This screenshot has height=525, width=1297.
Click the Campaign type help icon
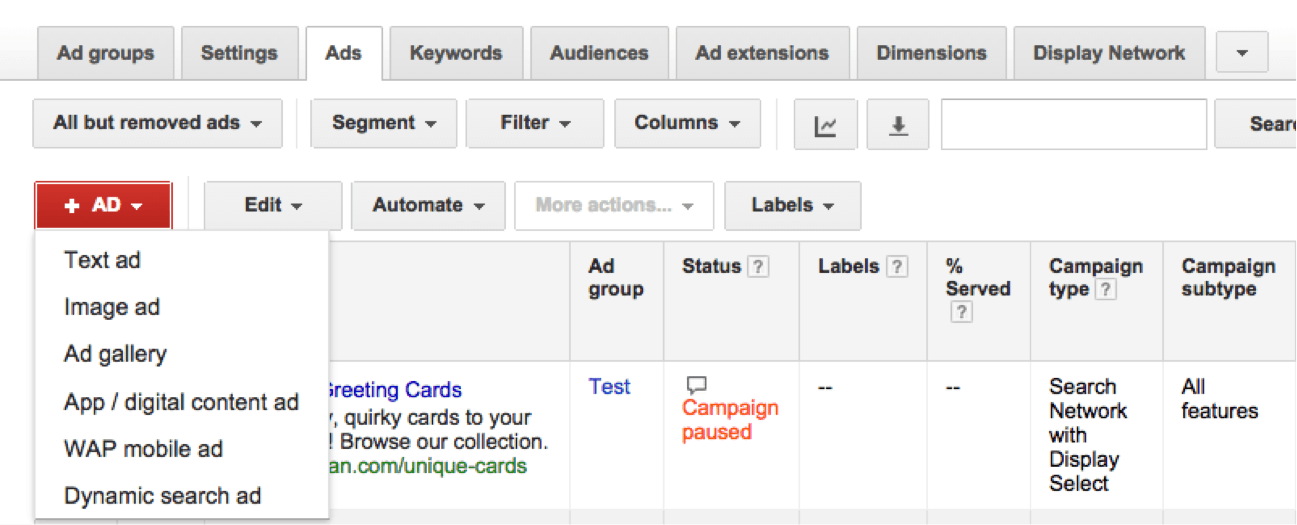(x=1105, y=290)
